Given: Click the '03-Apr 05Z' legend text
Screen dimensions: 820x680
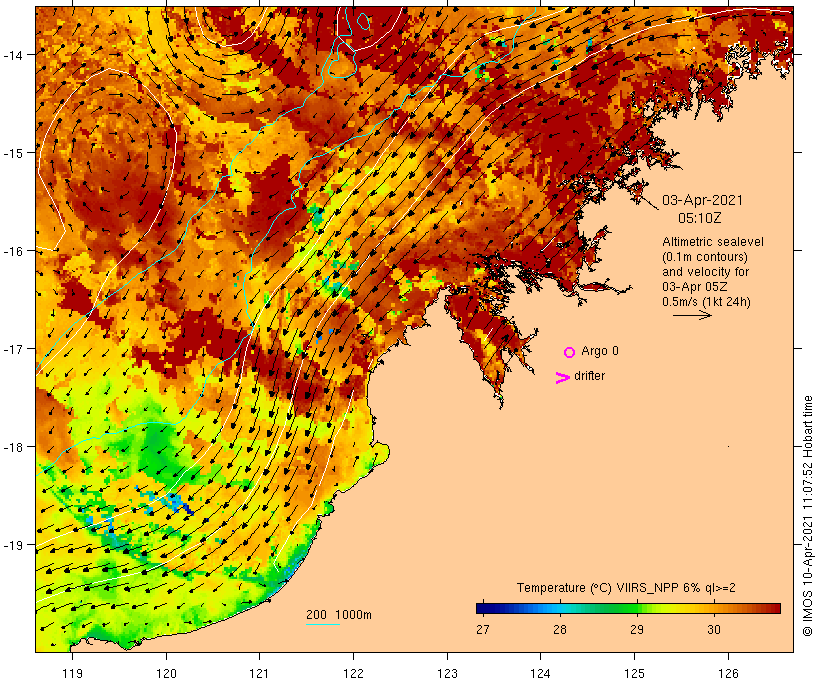Looking at the screenshot, I should [x=694, y=287].
